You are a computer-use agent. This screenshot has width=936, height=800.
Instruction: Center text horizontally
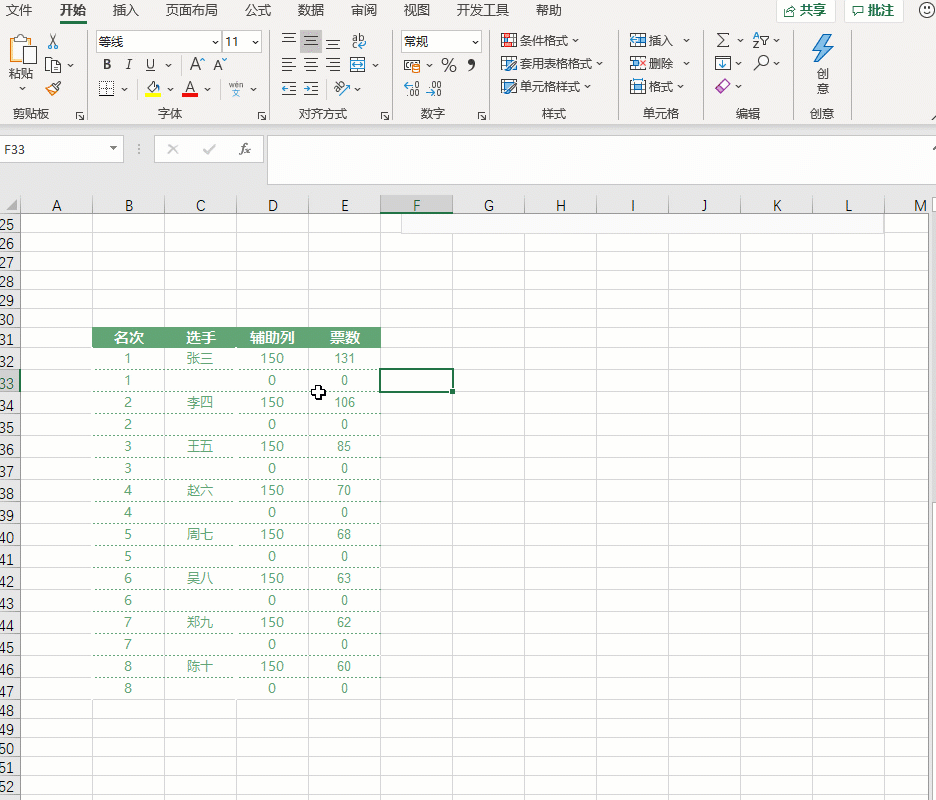click(311, 64)
